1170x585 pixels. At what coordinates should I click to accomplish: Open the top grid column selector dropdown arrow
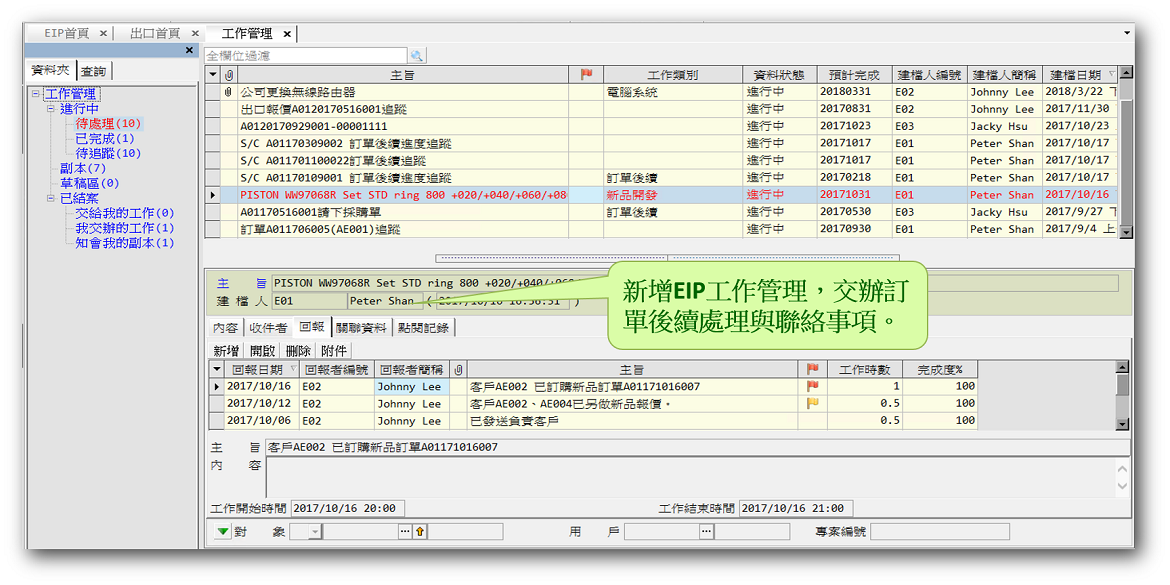point(212,75)
